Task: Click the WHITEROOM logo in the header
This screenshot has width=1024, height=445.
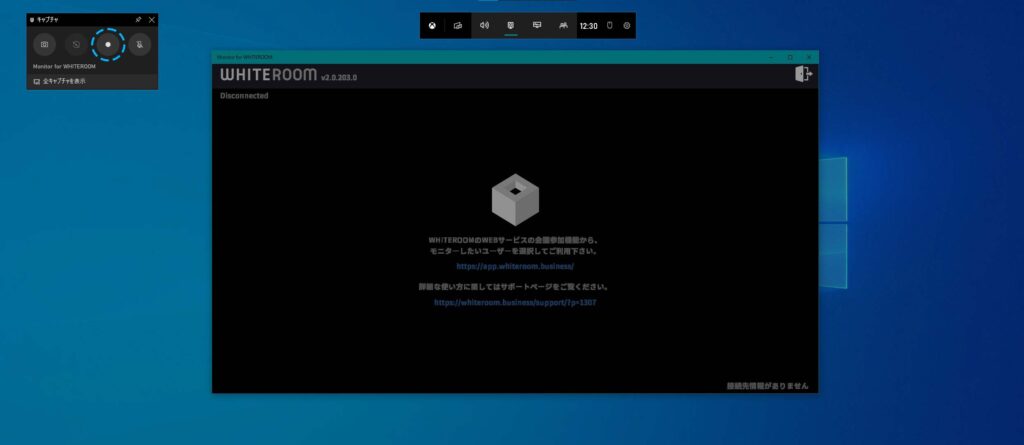Action: point(268,74)
